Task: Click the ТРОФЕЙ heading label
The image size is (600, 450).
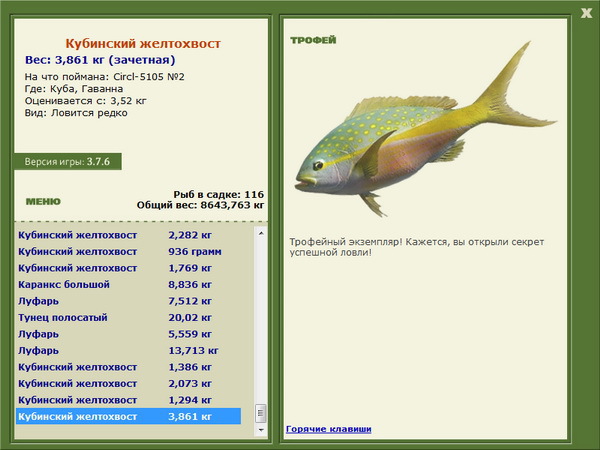Action: 313,40
